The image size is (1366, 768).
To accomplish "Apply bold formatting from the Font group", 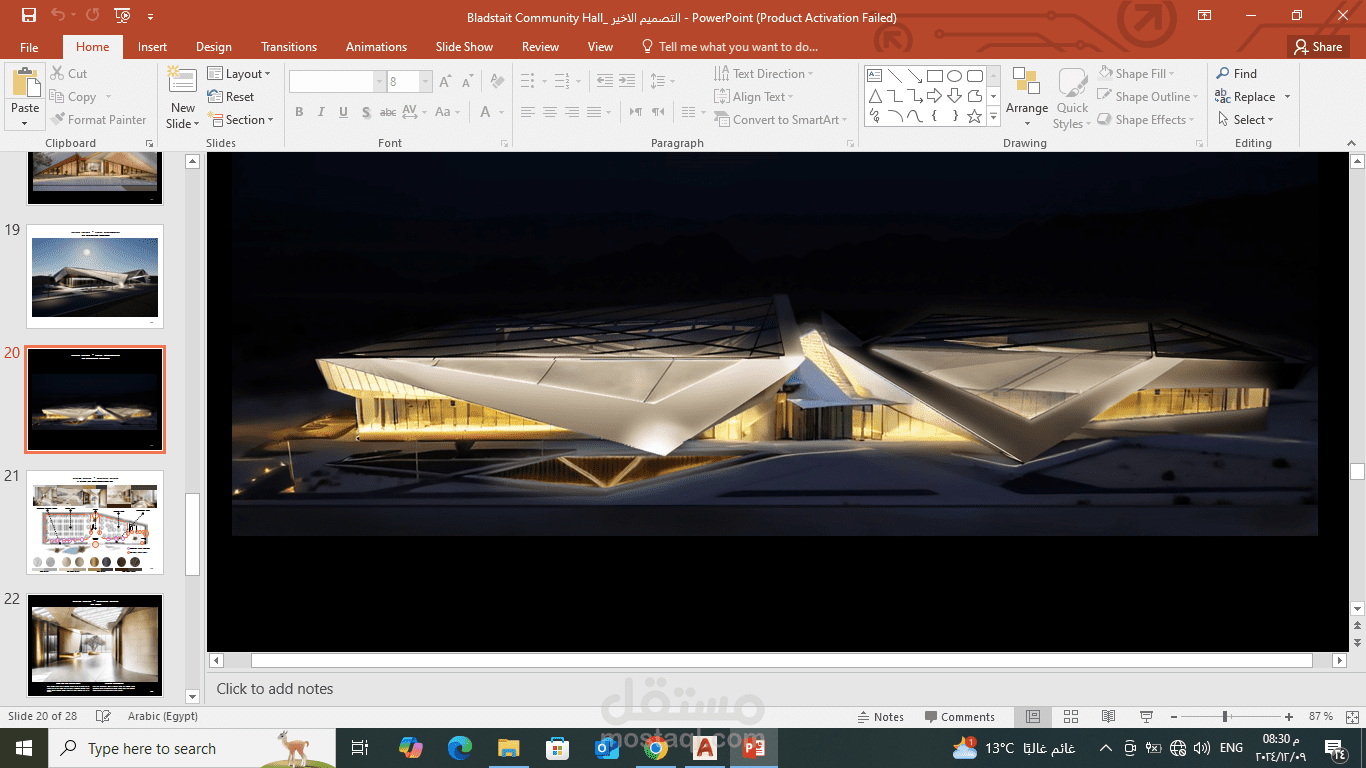I will click(x=298, y=112).
